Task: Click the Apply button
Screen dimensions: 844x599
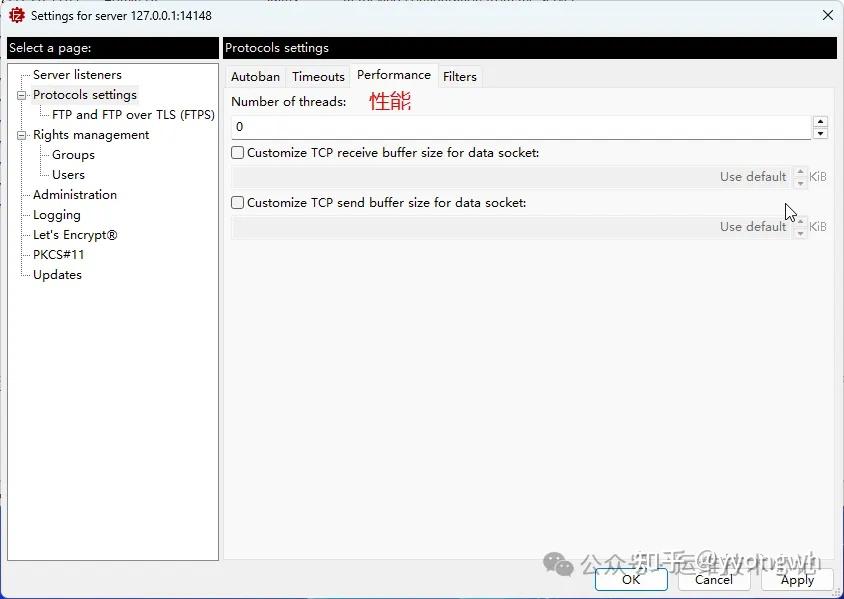Action: tap(797, 579)
